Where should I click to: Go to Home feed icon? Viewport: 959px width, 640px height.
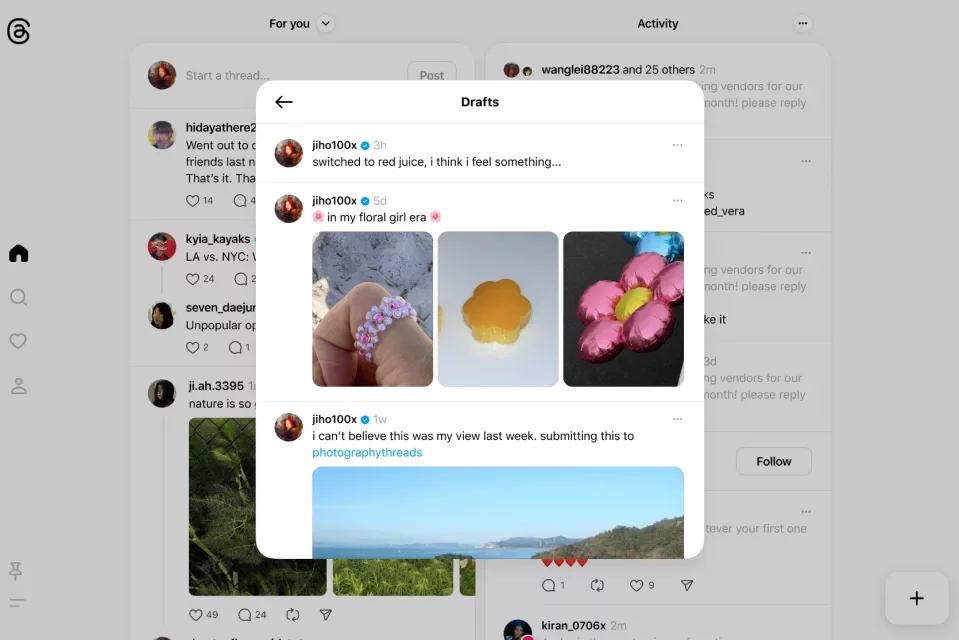[x=18, y=253]
